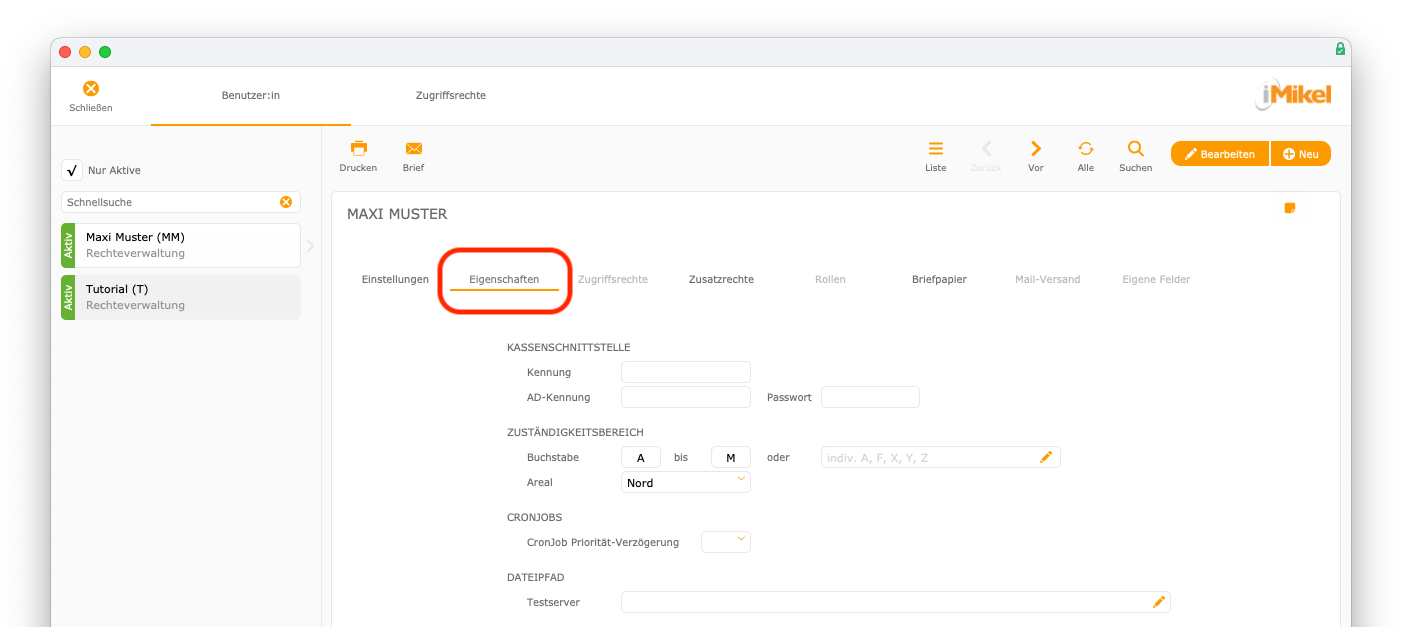The image size is (1407, 627).
Task: Click the Kennung input field
Action: (686, 372)
